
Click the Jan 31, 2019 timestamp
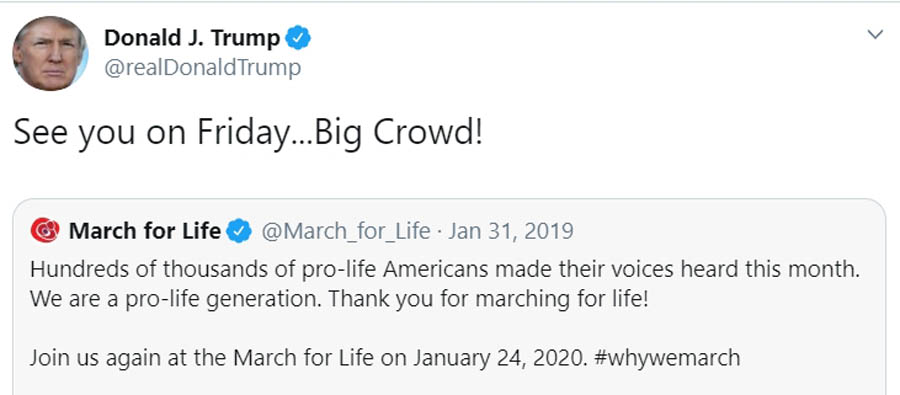(x=511, y=231)
